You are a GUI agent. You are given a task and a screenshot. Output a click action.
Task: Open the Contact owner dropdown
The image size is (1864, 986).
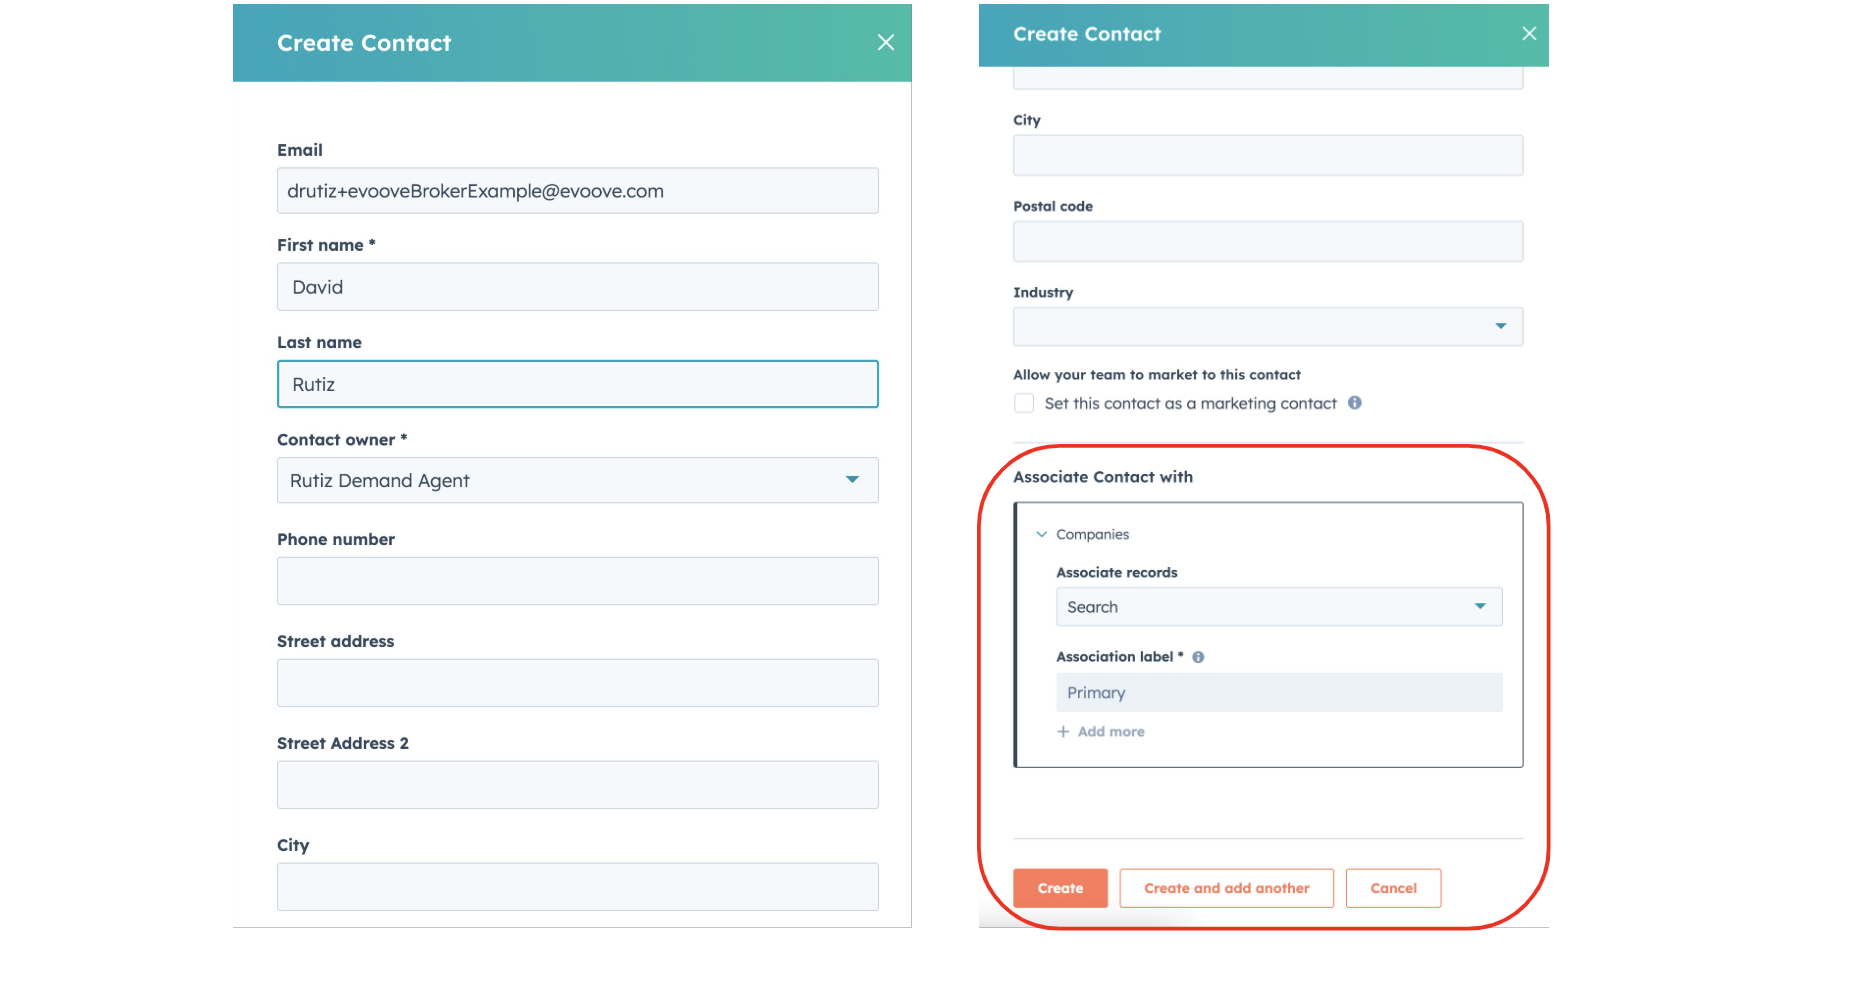(578, 480)
